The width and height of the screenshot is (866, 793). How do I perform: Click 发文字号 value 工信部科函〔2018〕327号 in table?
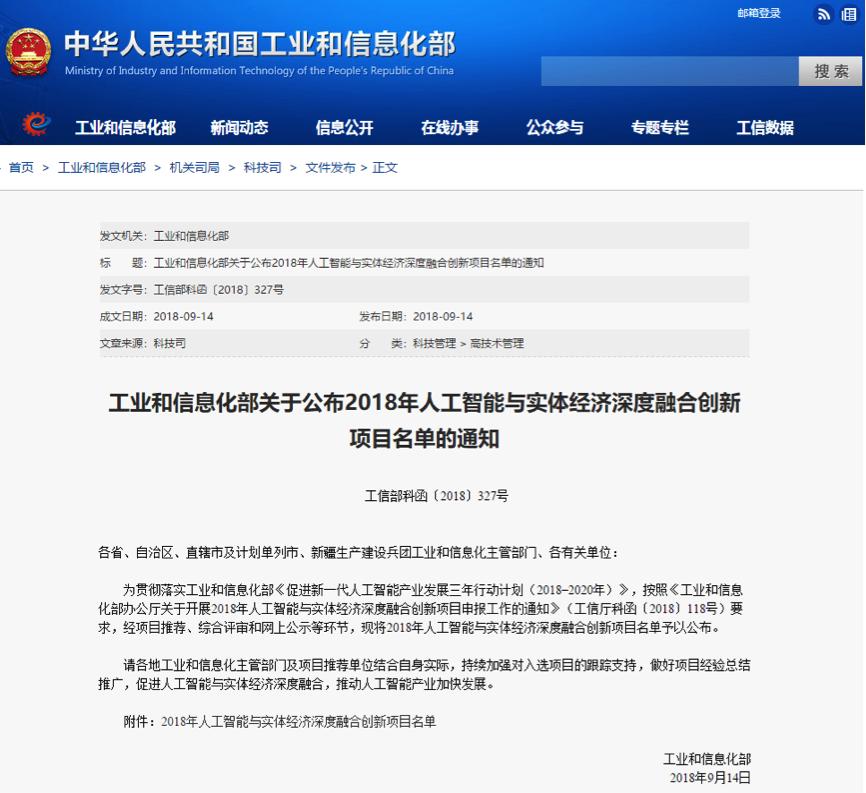(x=219, y=290)
